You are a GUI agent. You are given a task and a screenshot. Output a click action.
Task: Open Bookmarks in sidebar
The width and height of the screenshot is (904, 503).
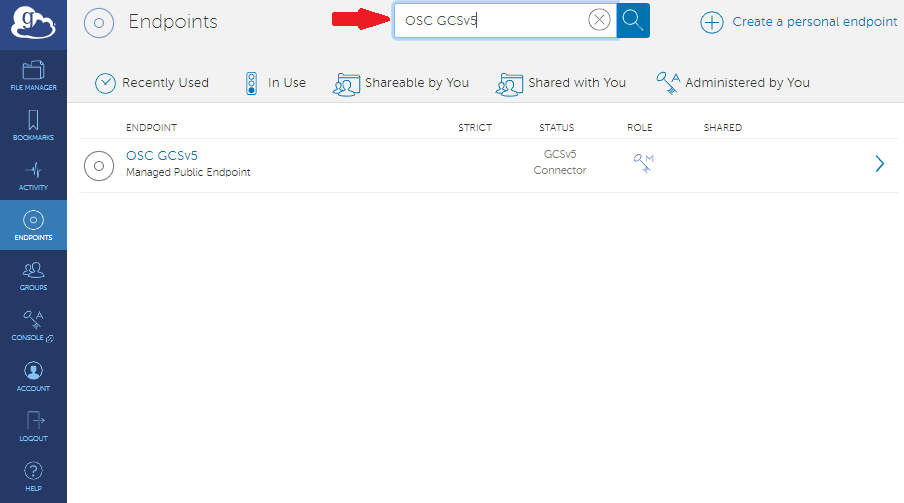pos(33,125)
